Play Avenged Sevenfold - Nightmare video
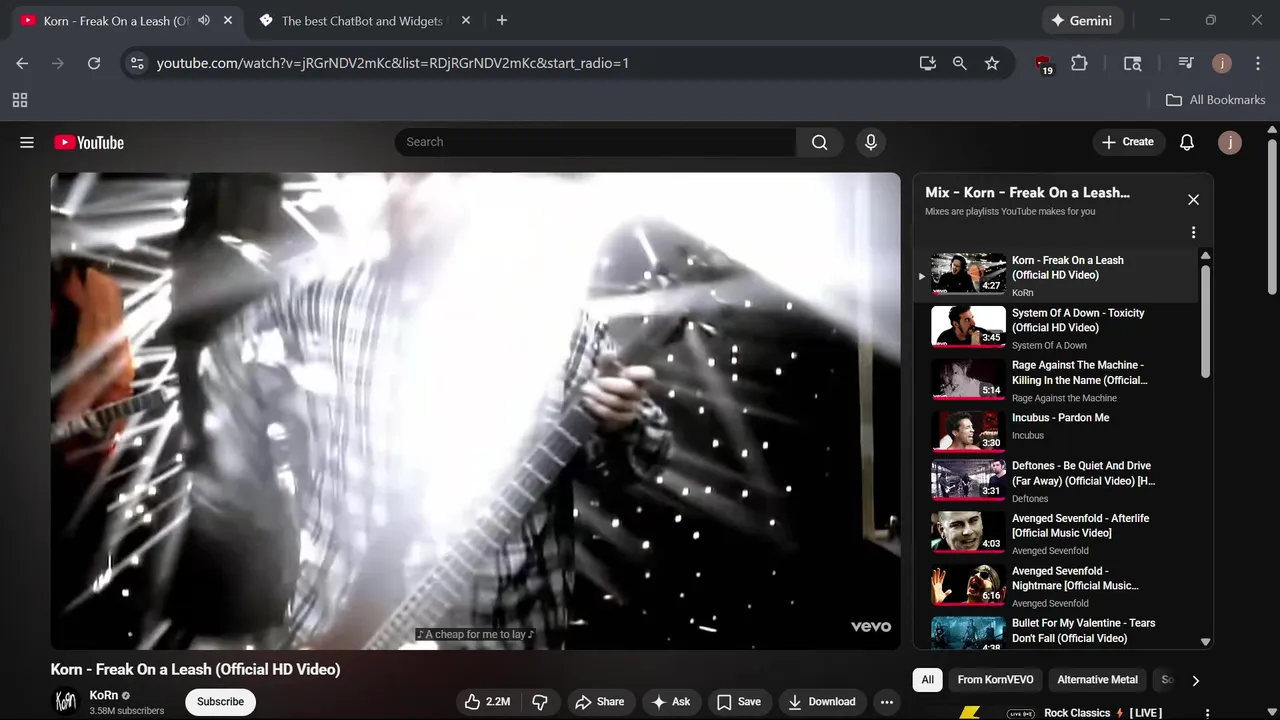Screen dimensions: 1280x720 (1055, 586)
